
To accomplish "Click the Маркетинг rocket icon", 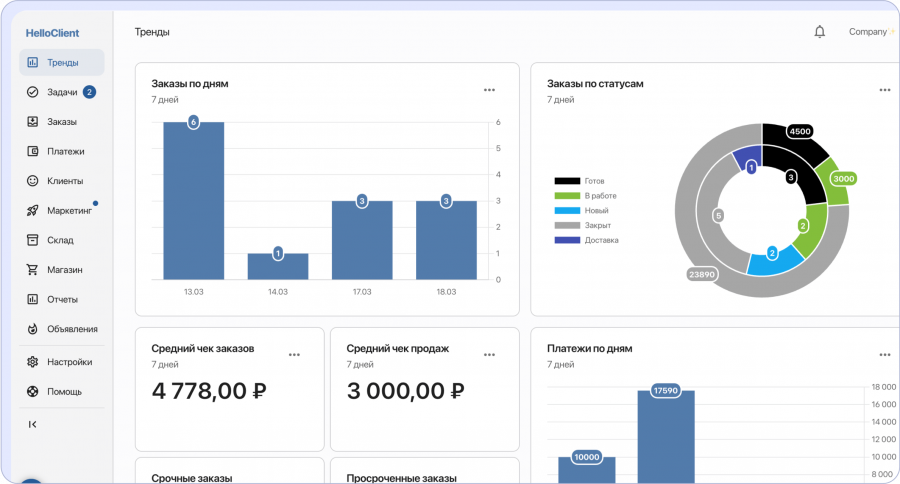I will click(33, 211).
